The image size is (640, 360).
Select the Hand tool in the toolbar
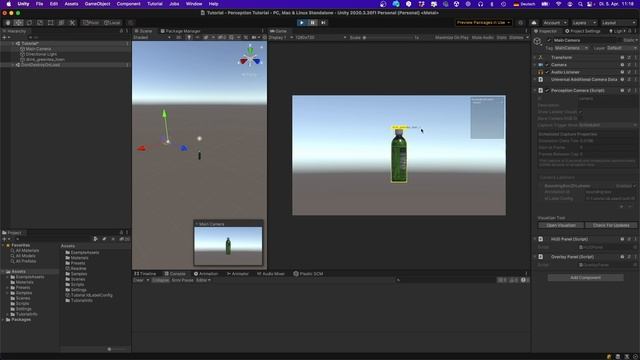coord(8,23)
